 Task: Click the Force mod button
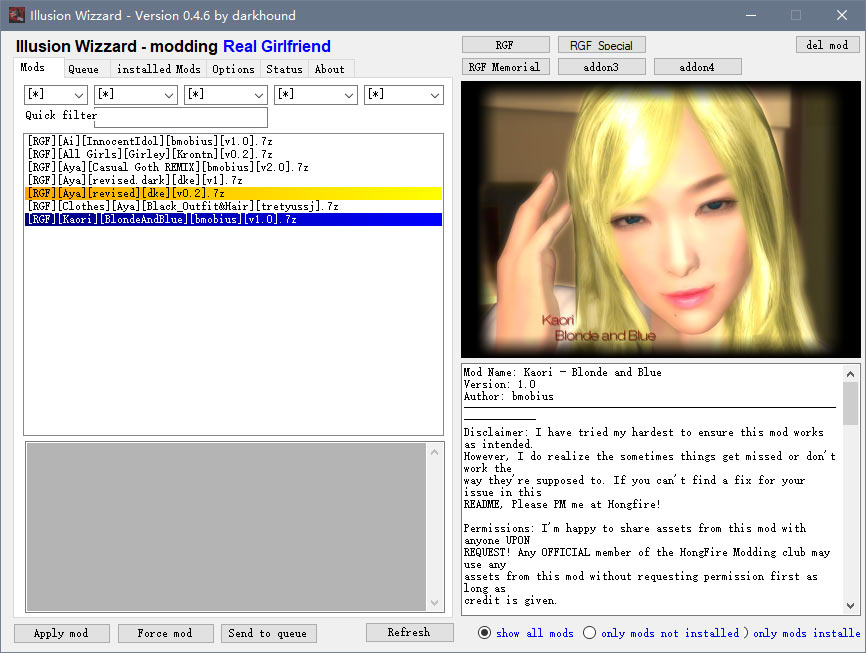(165, 633)
